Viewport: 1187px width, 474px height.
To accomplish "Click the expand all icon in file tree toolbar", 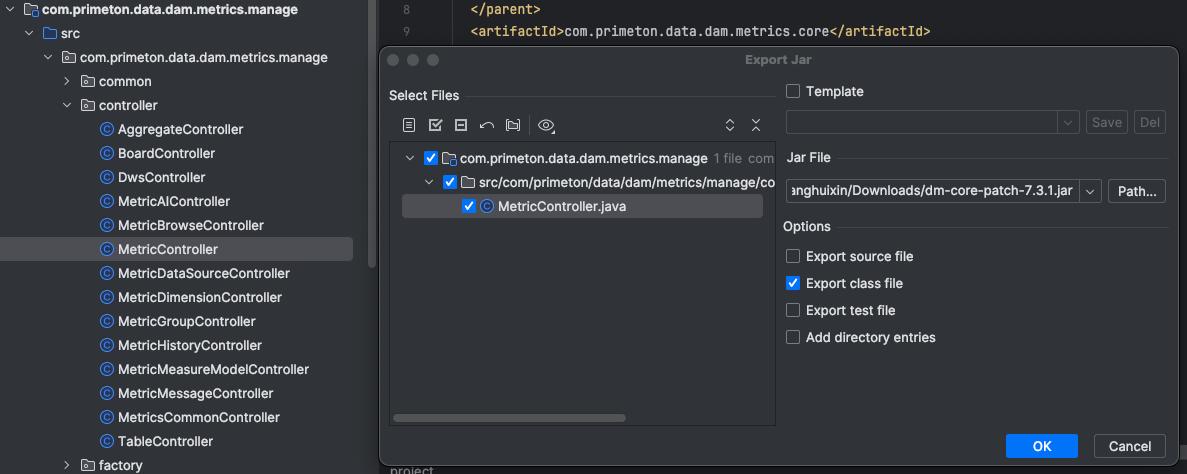I will point(730,125).
